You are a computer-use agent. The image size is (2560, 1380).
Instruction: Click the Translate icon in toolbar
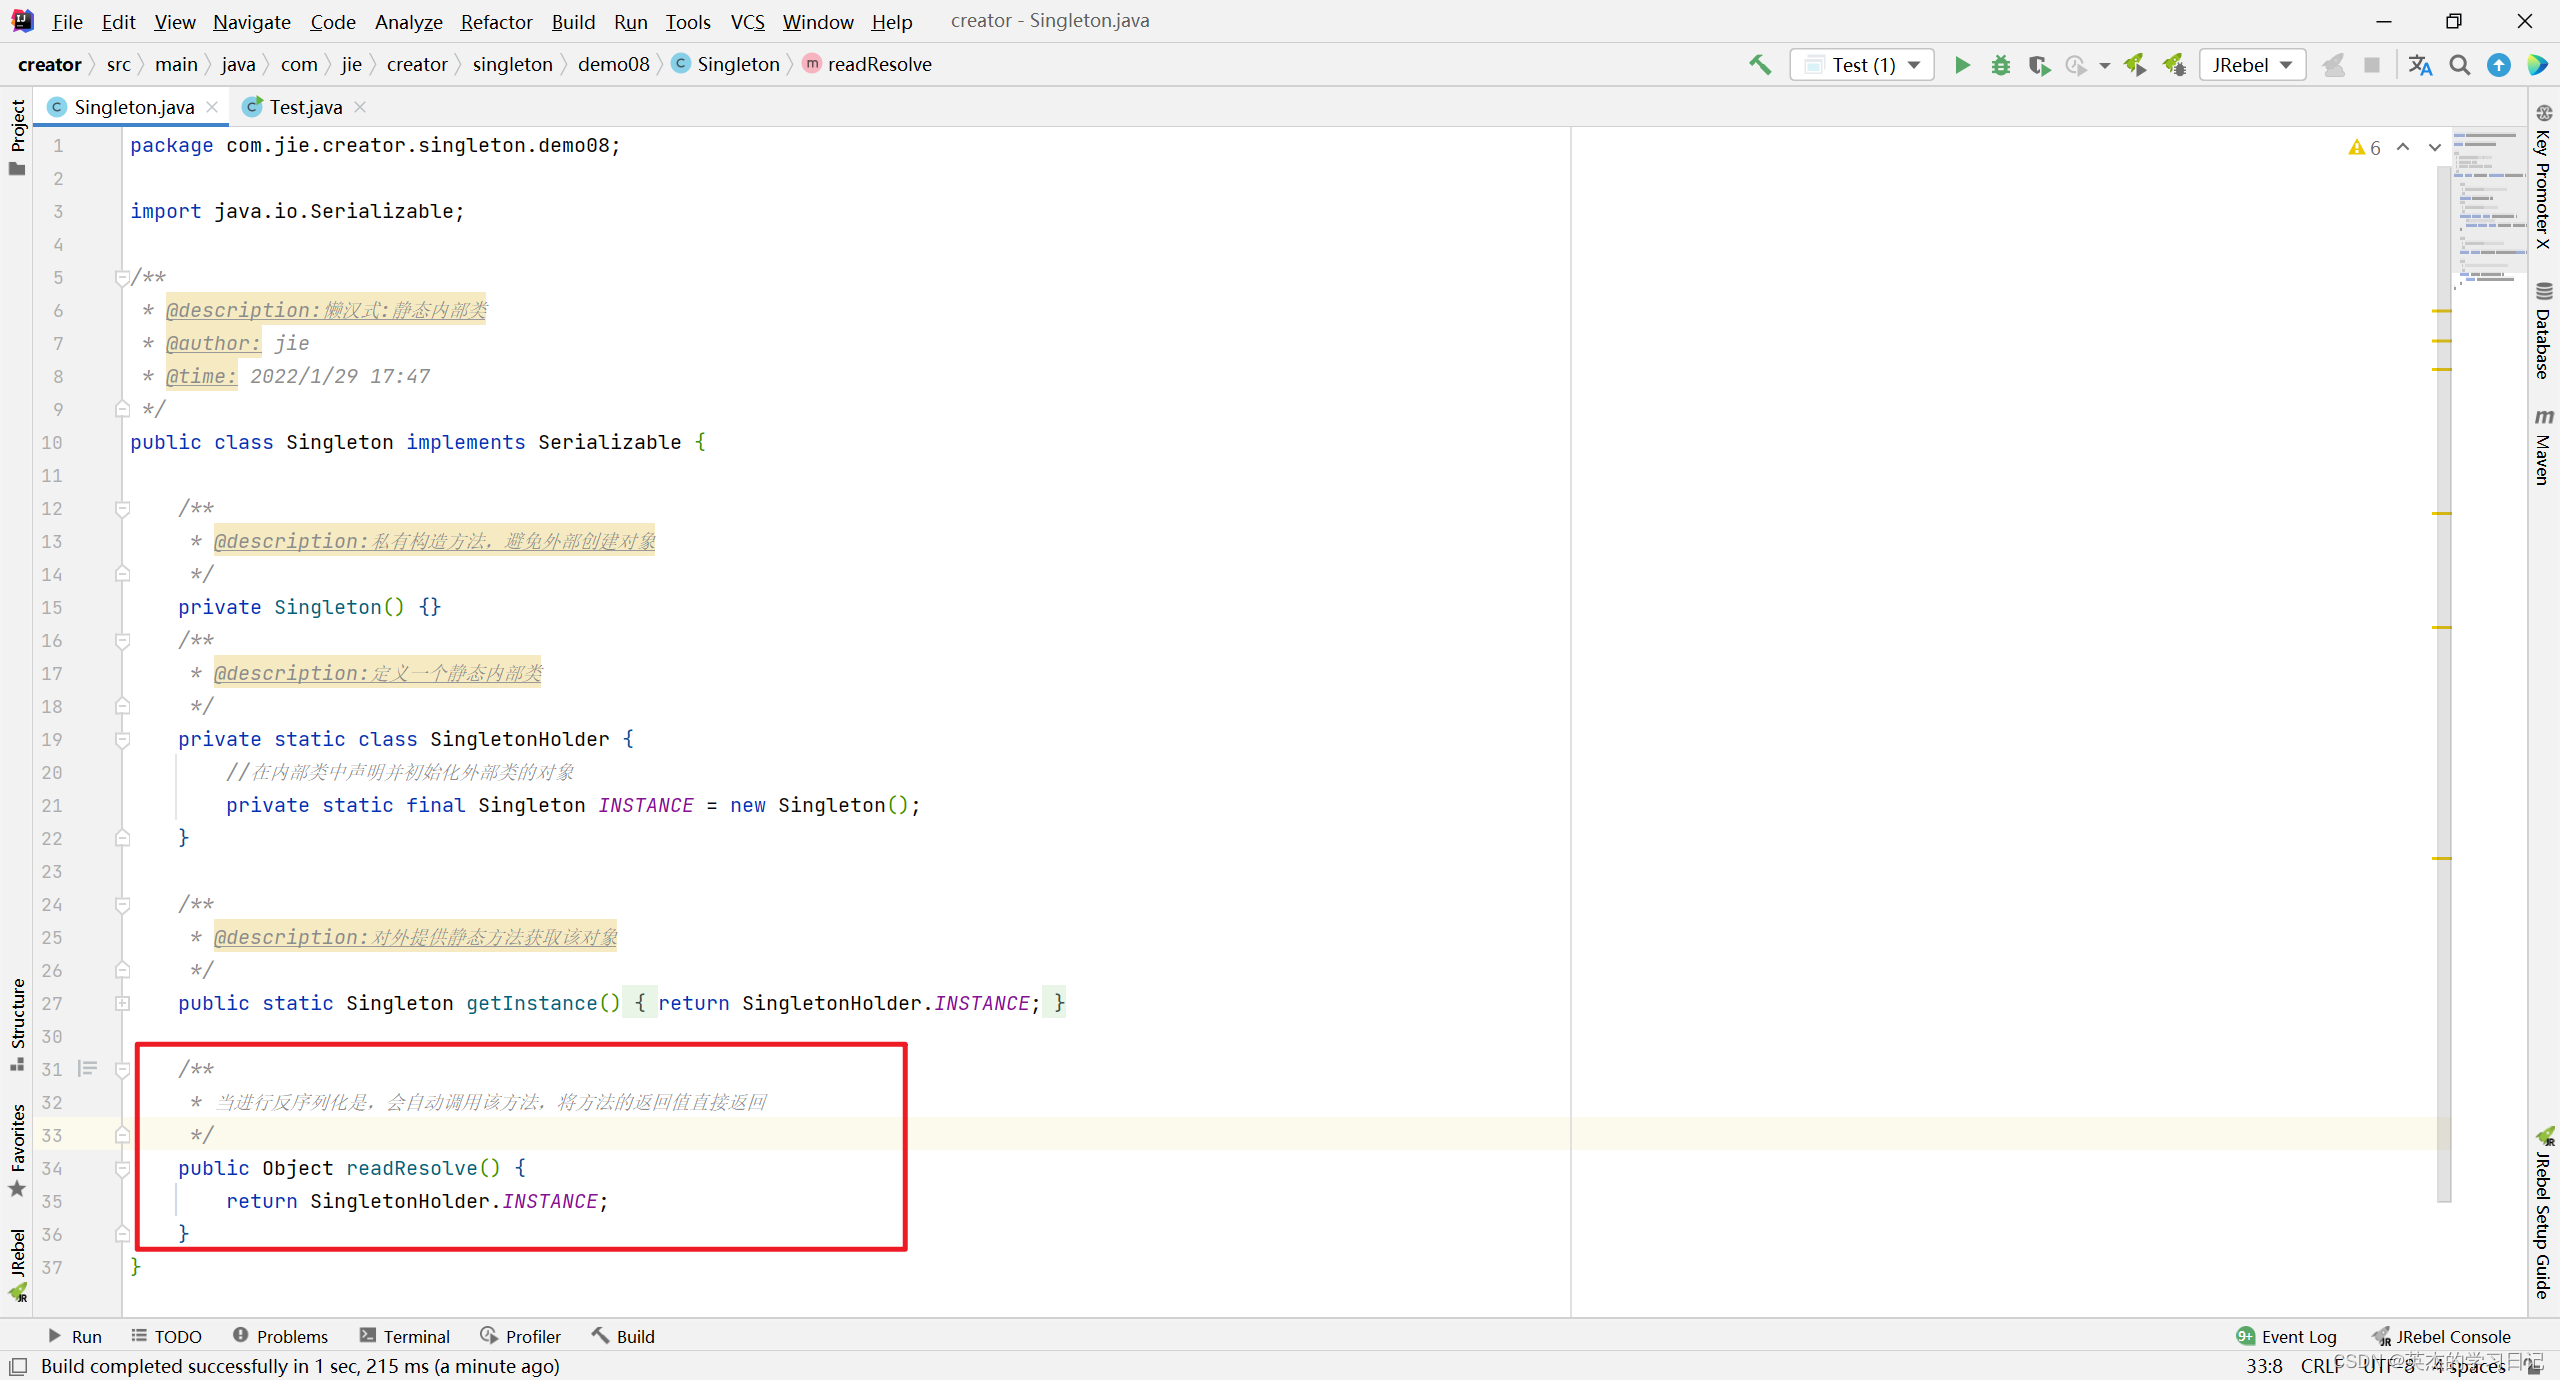coord(2420,65)
